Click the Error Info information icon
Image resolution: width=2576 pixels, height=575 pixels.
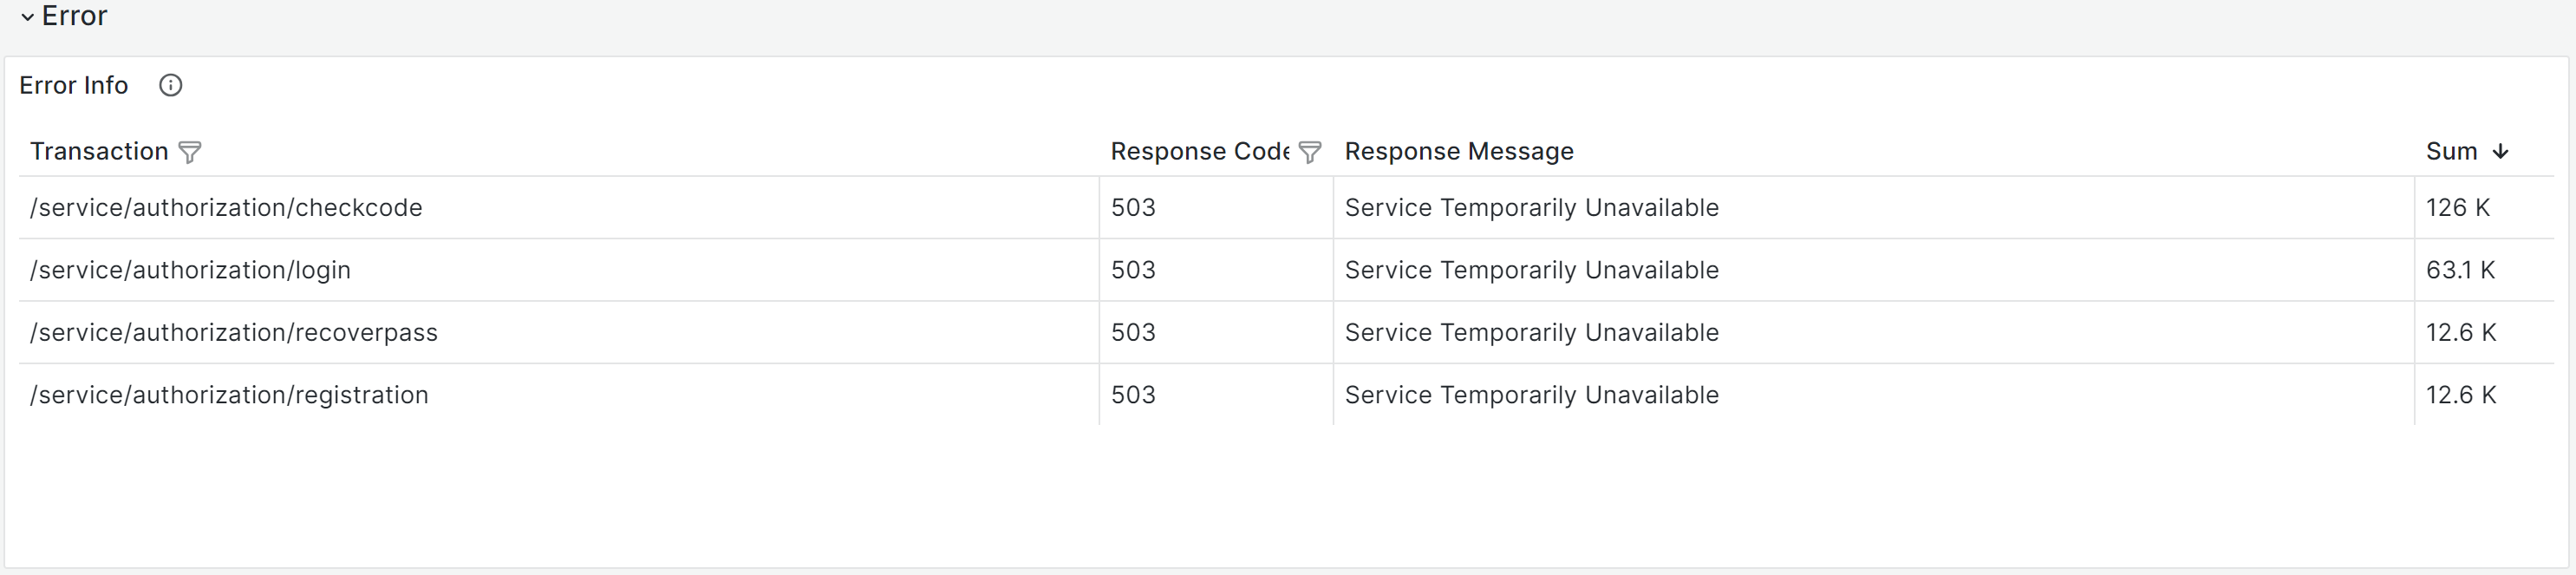pos(171,85)
